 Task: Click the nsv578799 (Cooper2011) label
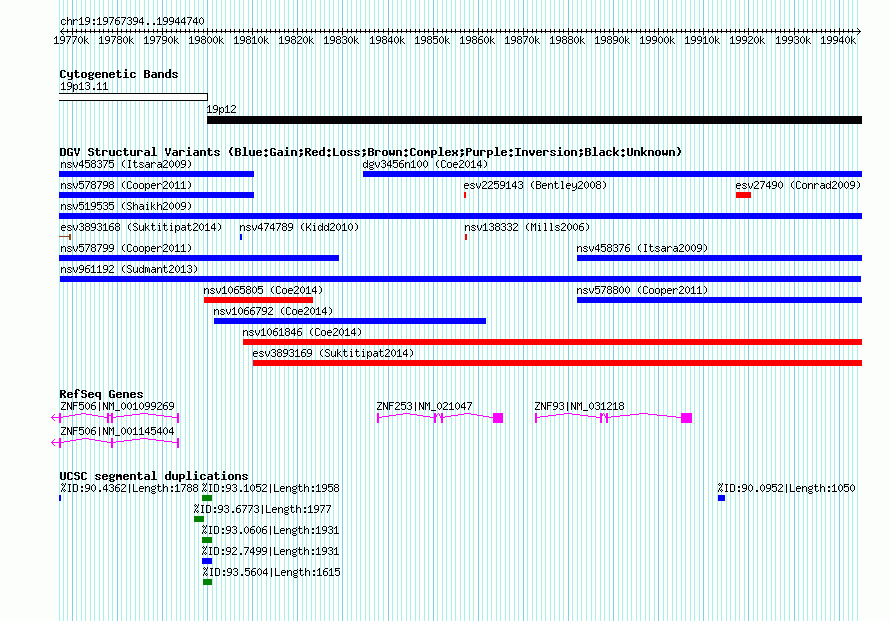(x=126, y=248)
